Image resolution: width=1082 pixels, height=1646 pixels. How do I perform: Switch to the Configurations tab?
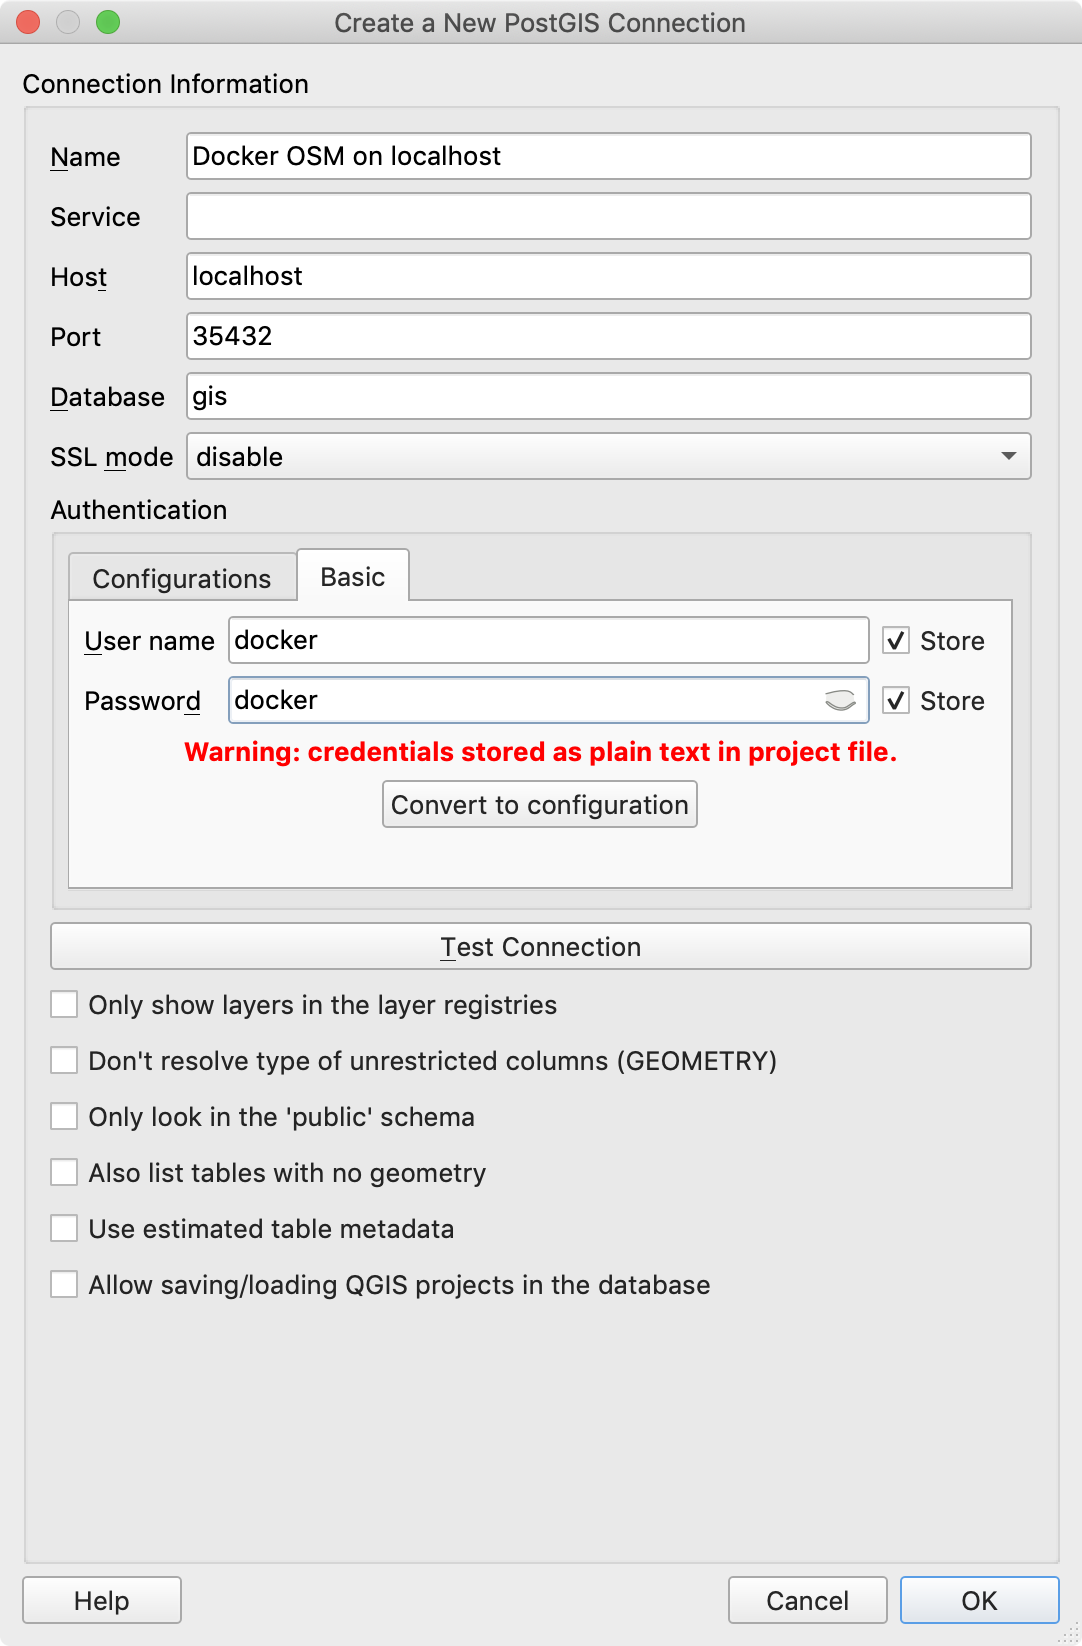182,579
